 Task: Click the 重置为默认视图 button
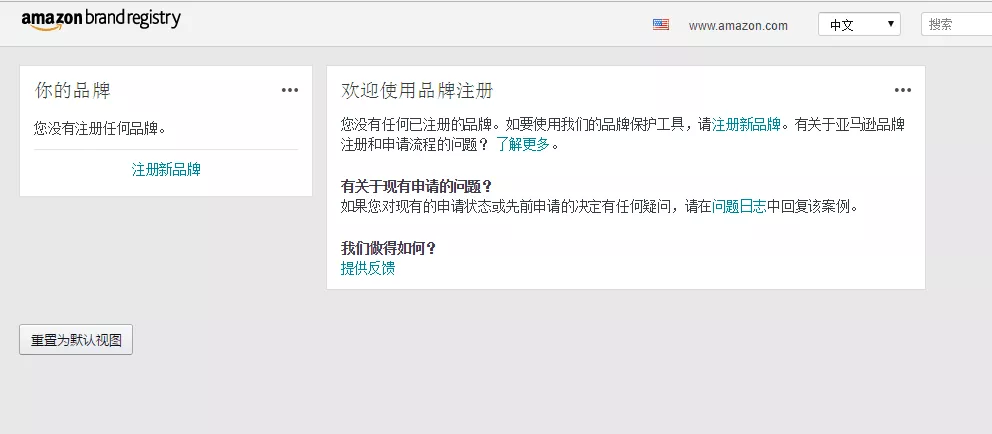(x=76, y=340)
